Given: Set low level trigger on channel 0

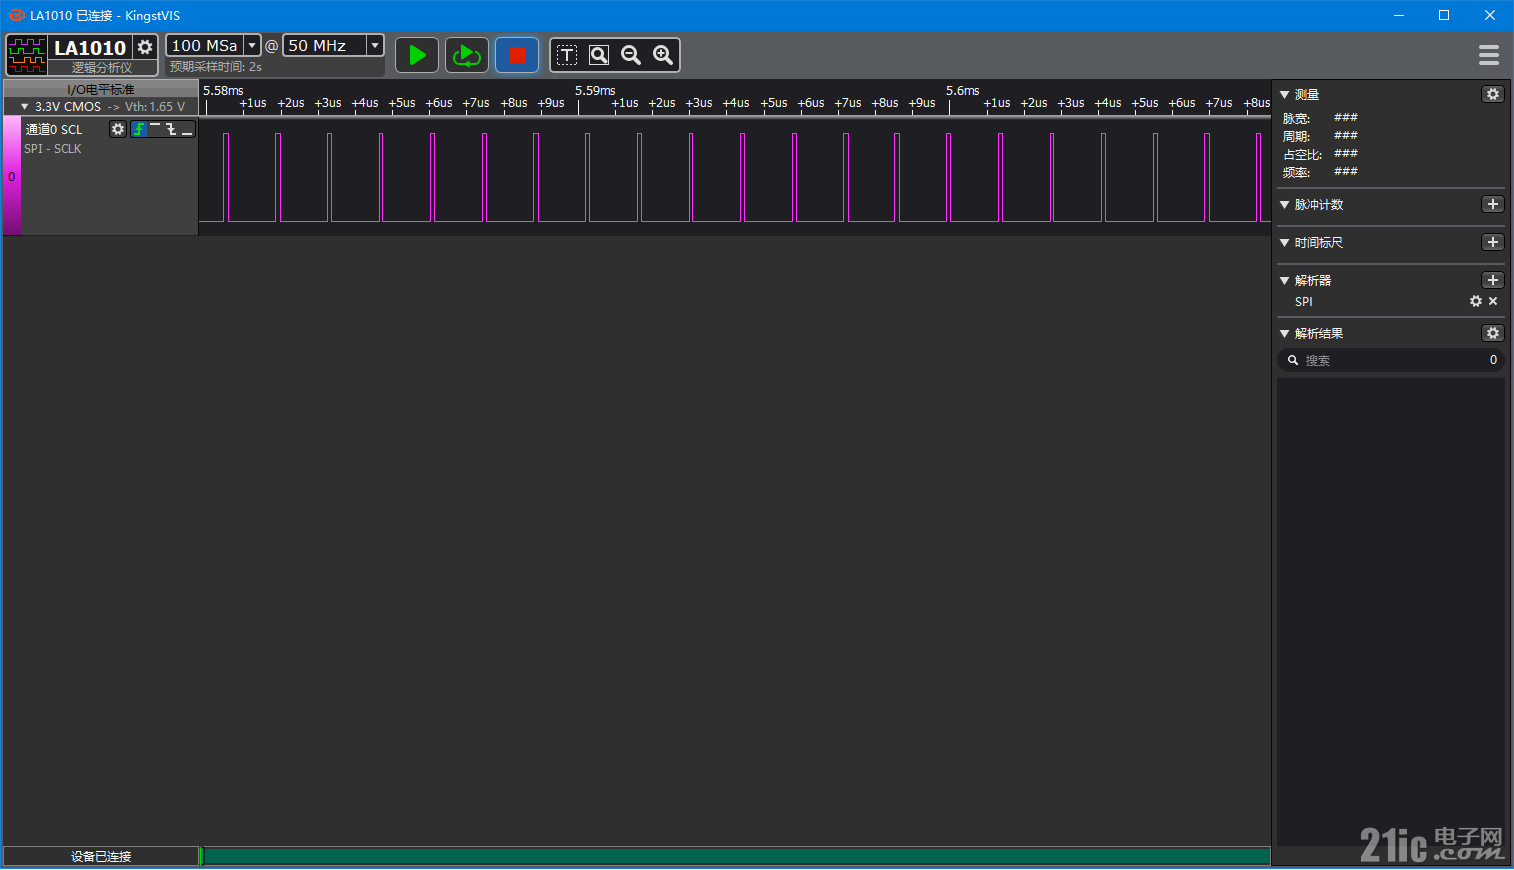Looking at the screenshot, I should point(187,129).
